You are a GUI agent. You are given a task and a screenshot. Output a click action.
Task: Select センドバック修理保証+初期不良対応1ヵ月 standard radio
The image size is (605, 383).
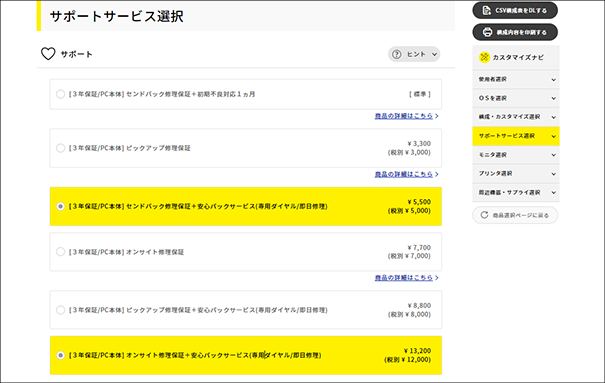click(61, 94)
